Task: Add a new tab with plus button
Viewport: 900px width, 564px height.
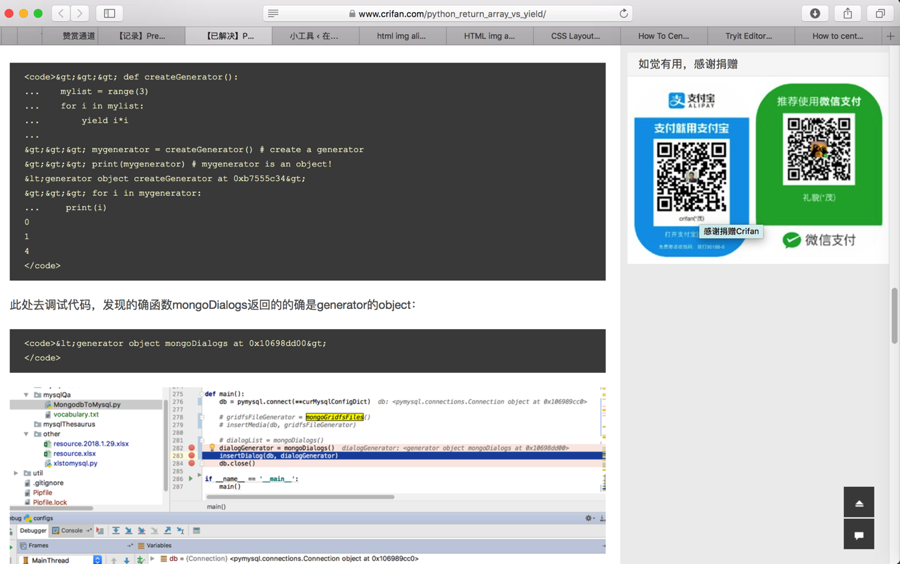Action: tap(890, 36)
